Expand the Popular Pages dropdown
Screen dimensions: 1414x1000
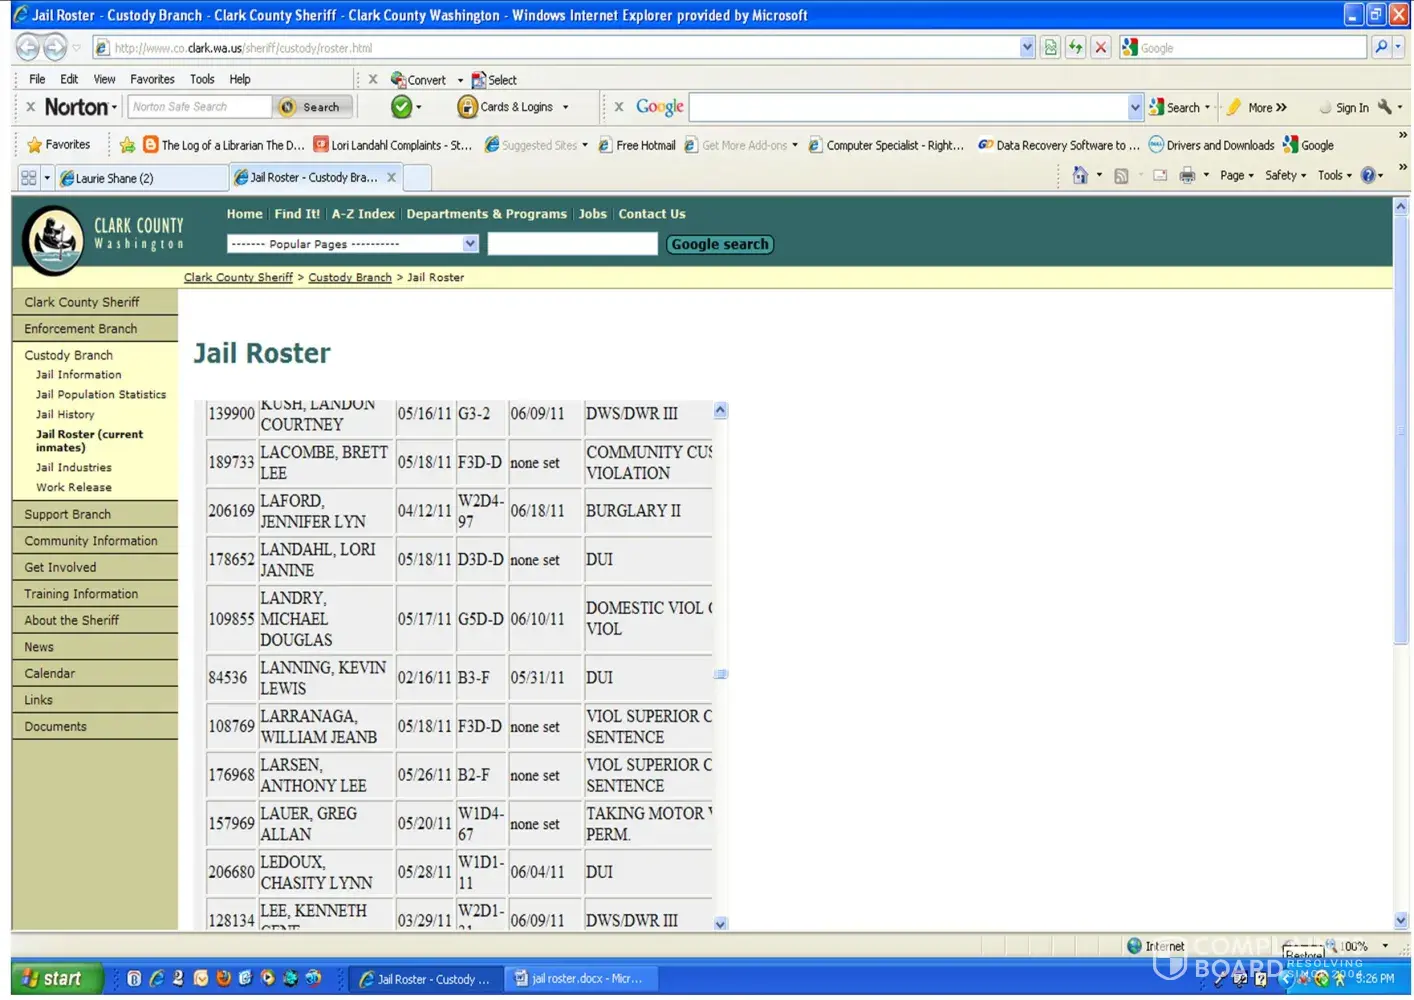470,244
